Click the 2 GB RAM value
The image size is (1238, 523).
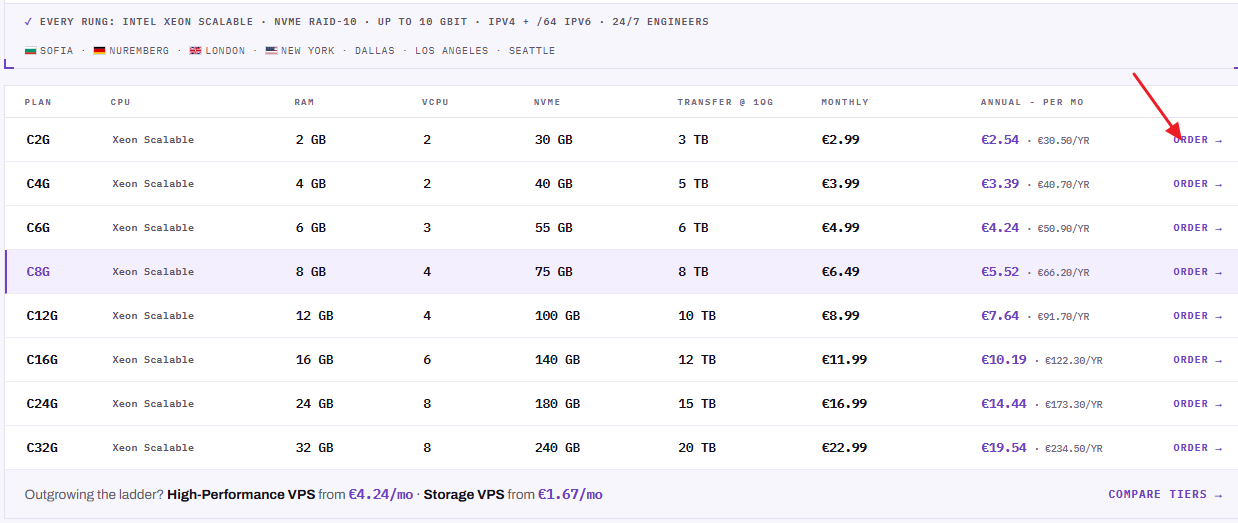(x=311, y=140)
